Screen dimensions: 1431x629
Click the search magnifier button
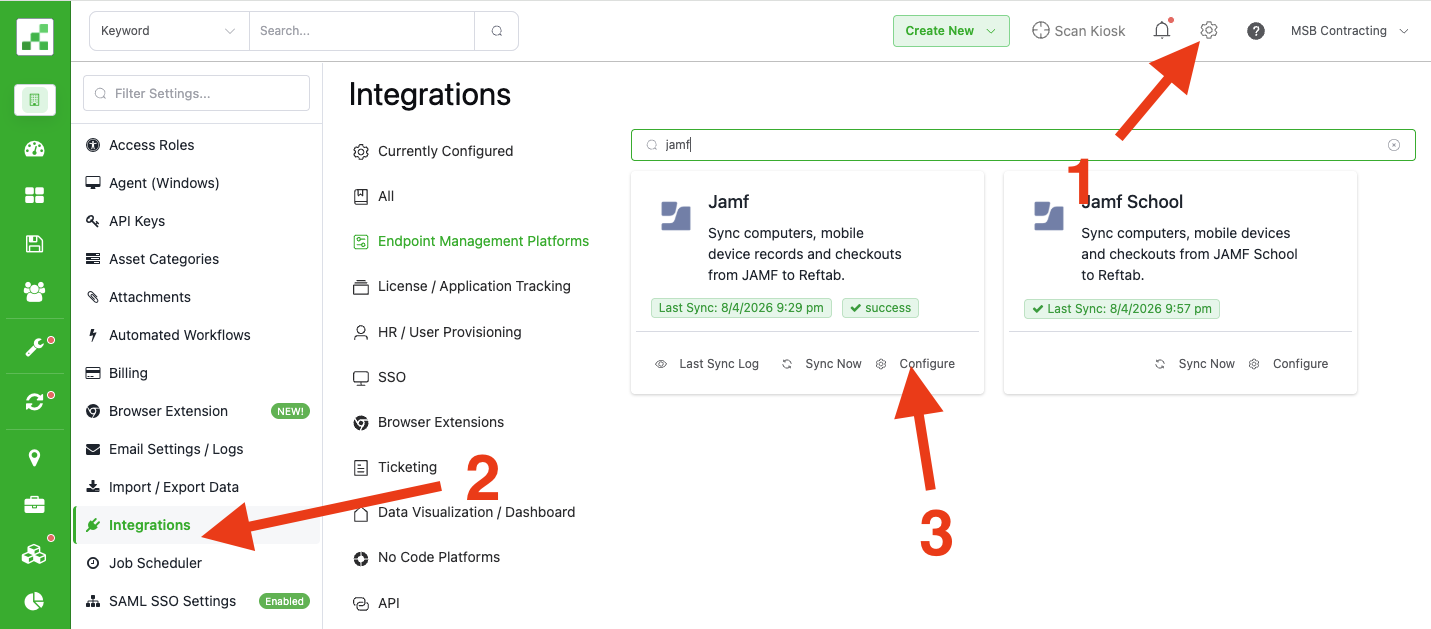tap(497, 31)
